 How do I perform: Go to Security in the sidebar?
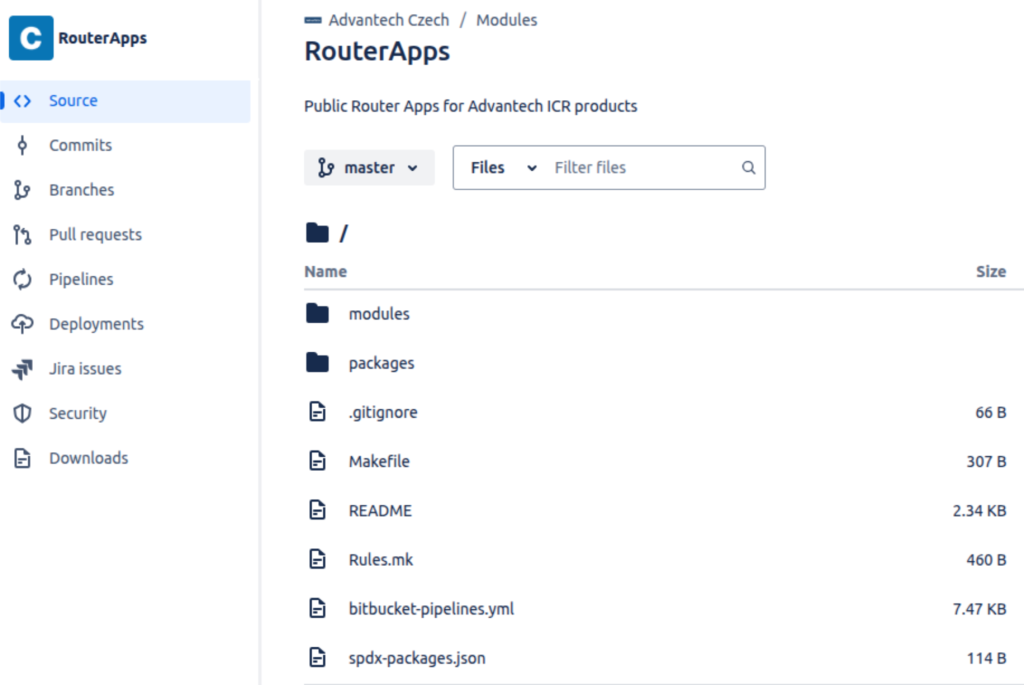point(78,413)
